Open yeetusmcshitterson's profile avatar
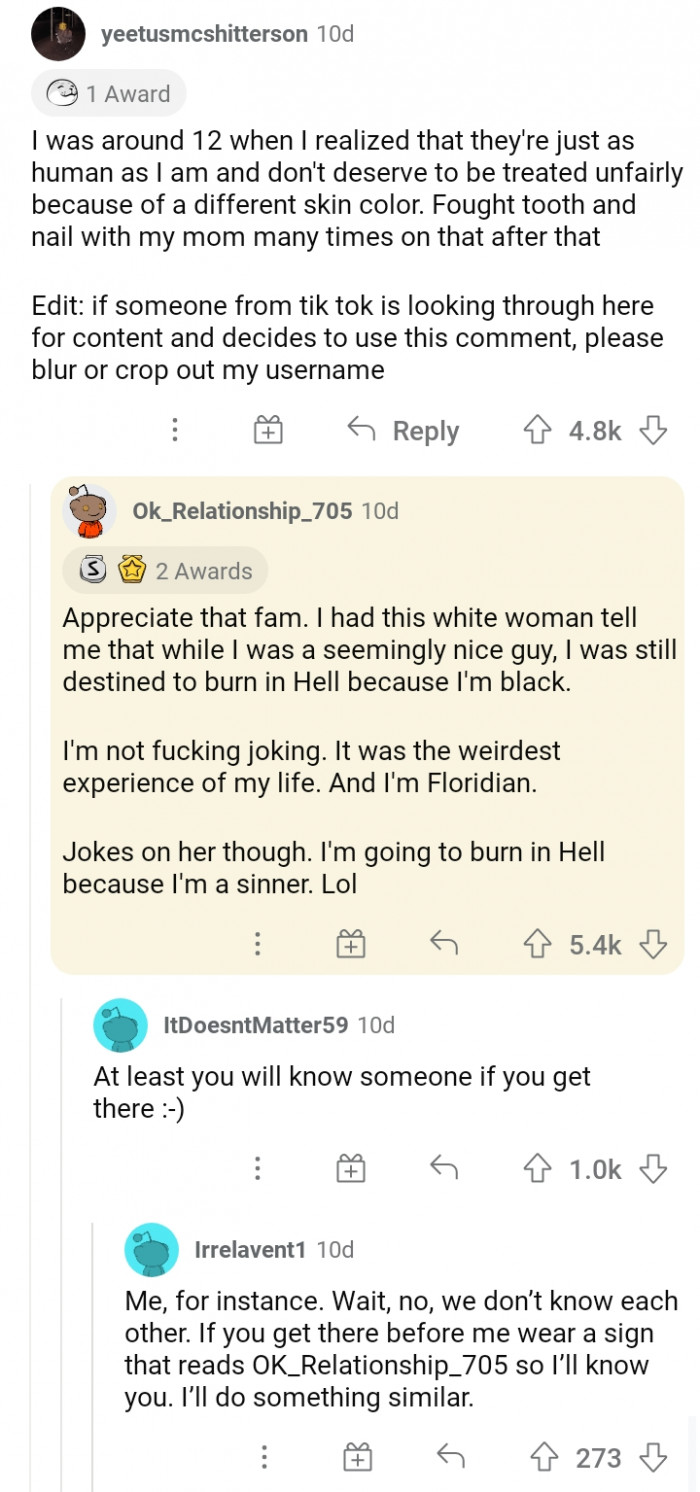Image resolution: width=700 pixels, height=1492 pixels. (57, 36)
